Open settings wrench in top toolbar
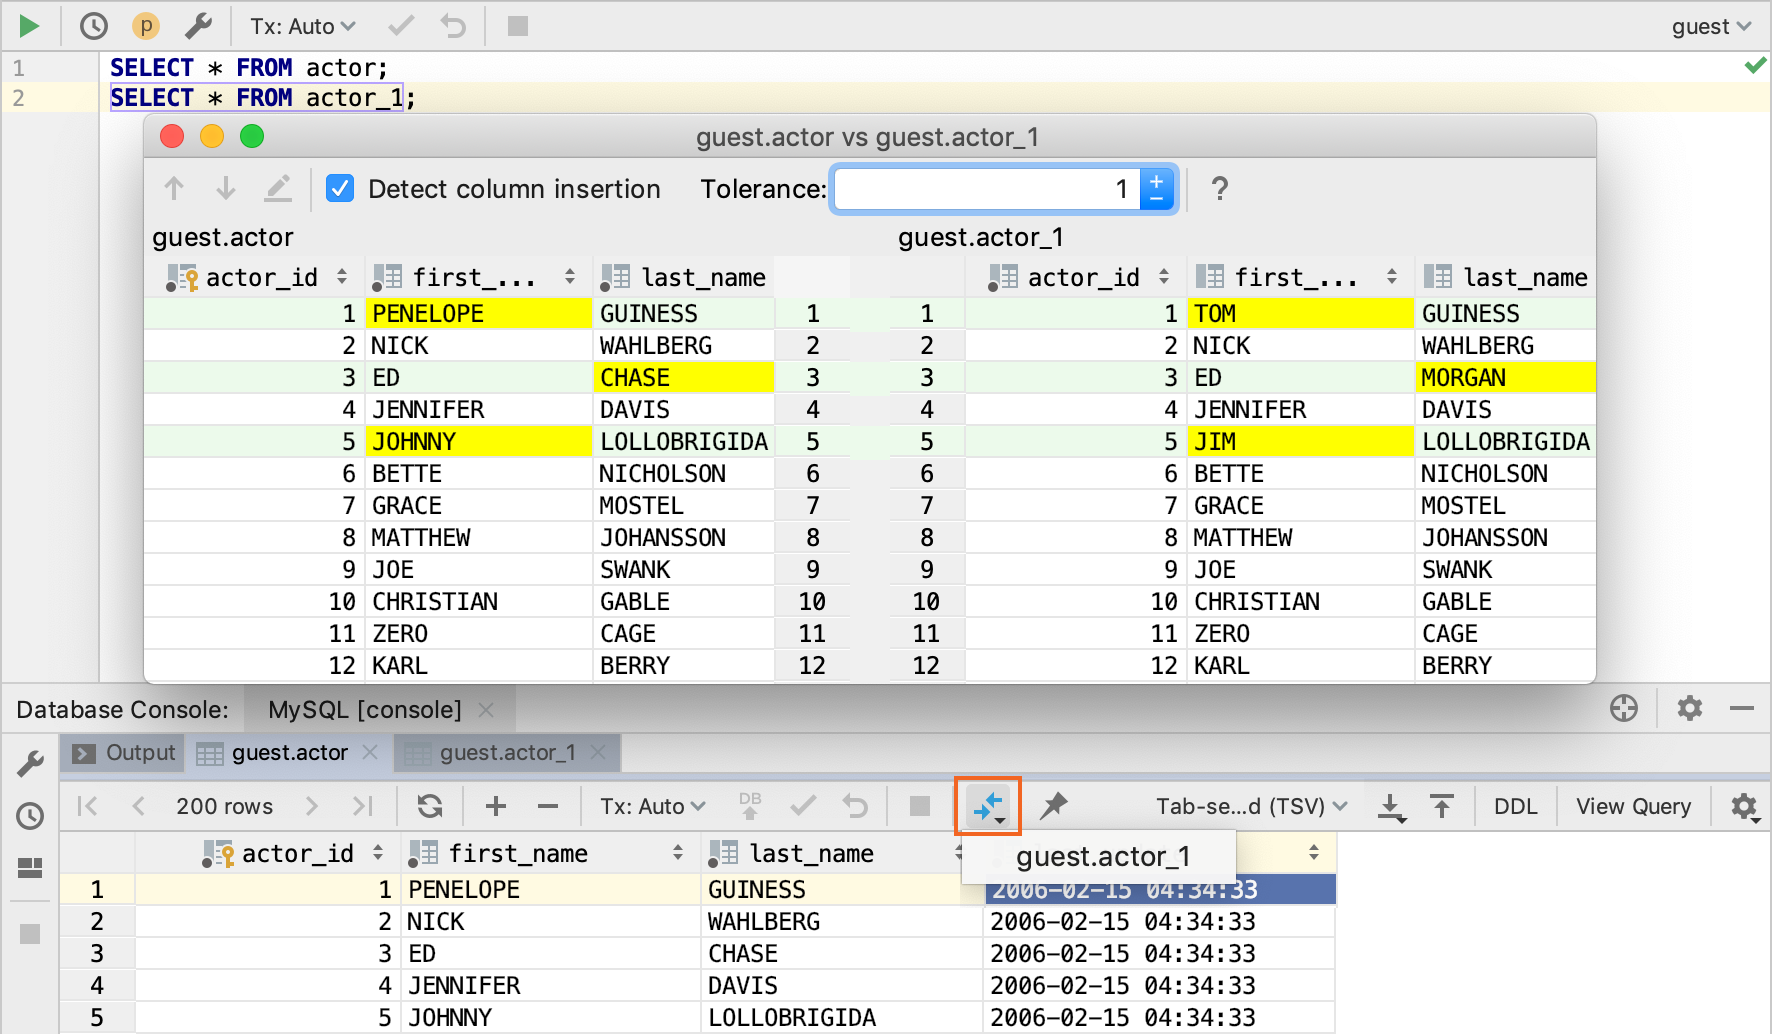The image size is (1772, 1034). click(199, 26)
